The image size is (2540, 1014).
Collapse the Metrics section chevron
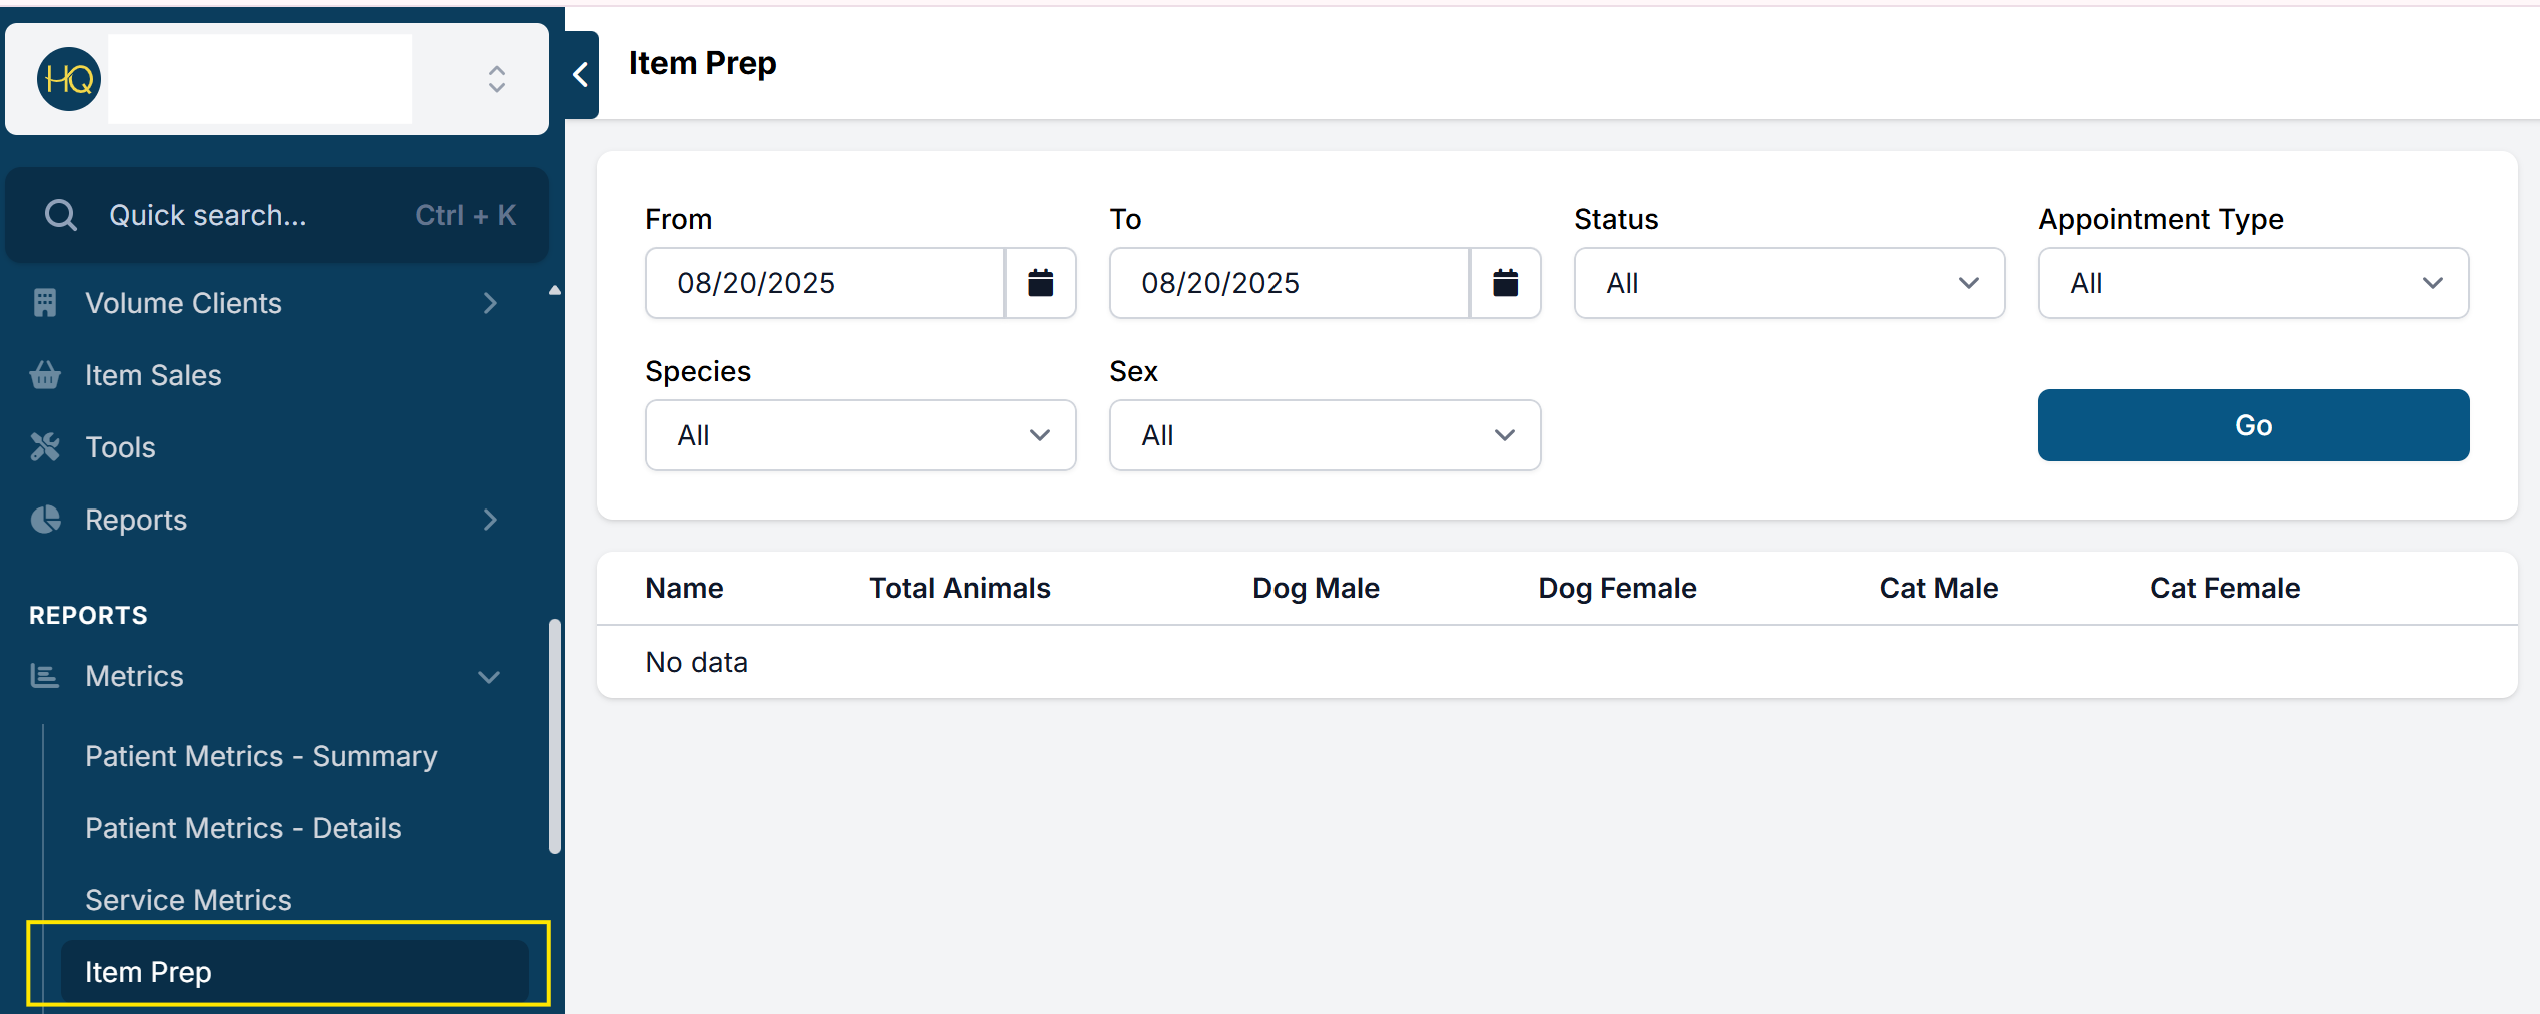click(x=489, y=677)
